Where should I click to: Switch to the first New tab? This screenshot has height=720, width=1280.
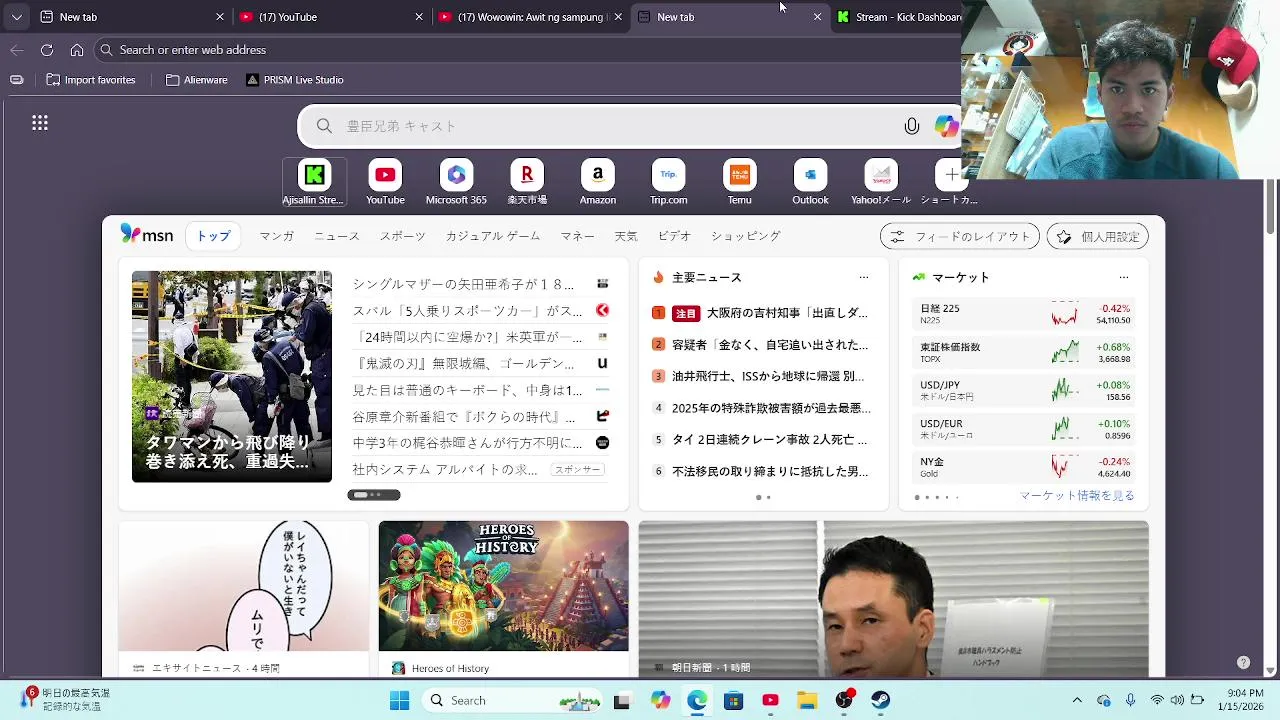pyautogui.click(x=131, y=17)
